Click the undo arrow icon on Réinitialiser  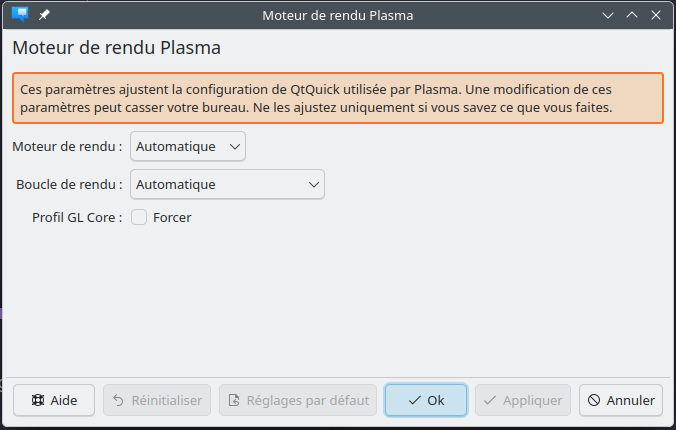(118, 400)
